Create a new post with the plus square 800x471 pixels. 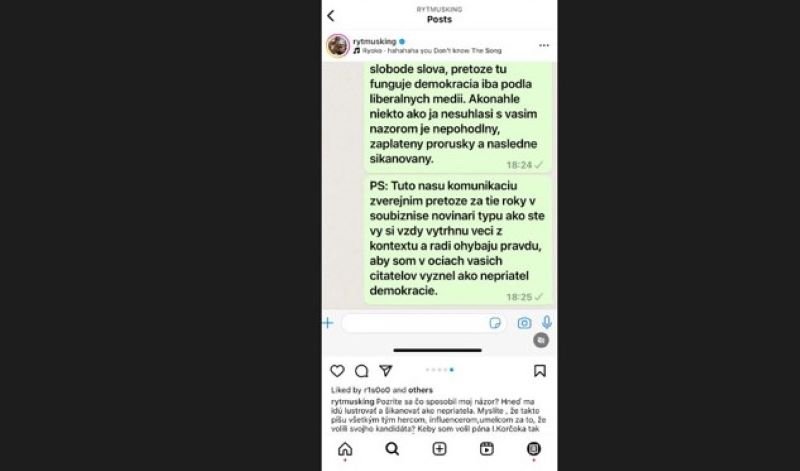(x=439, y=449)
